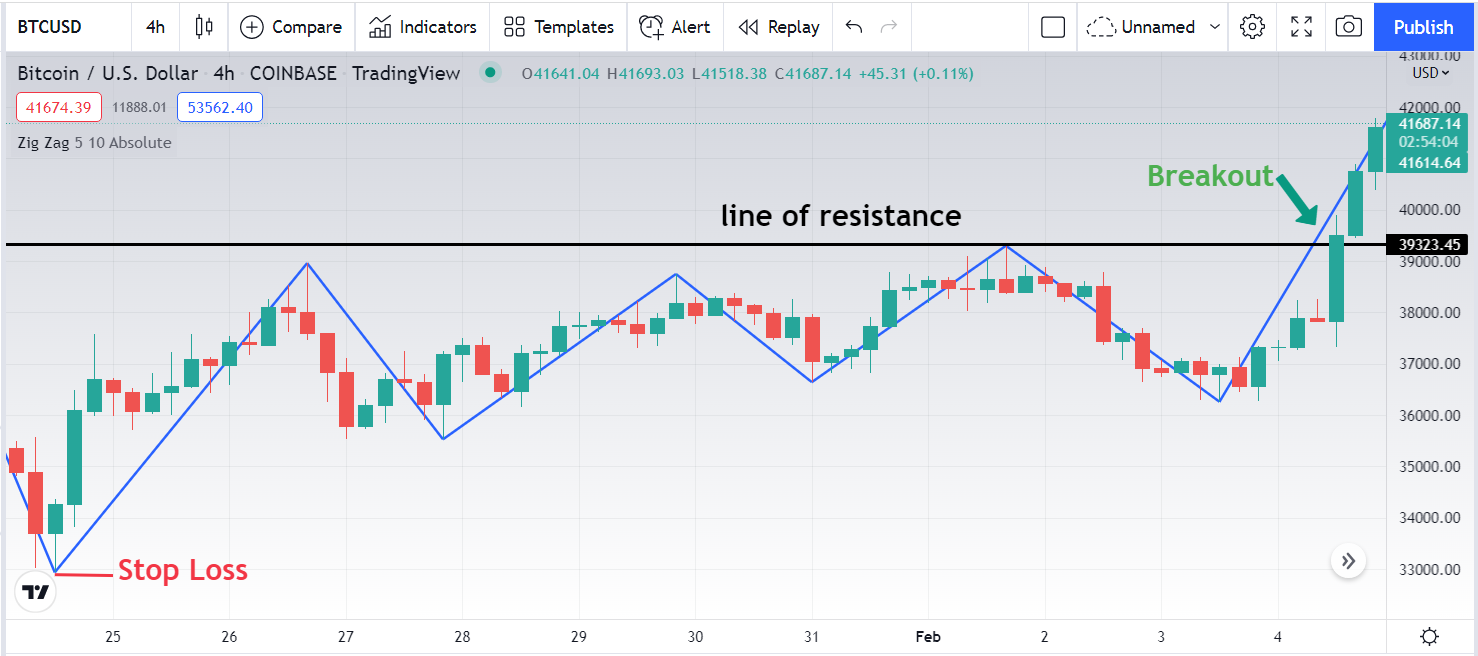Open the layout select square button
This screenshot has height=656, width=1478.
(x=1053, y=27)
